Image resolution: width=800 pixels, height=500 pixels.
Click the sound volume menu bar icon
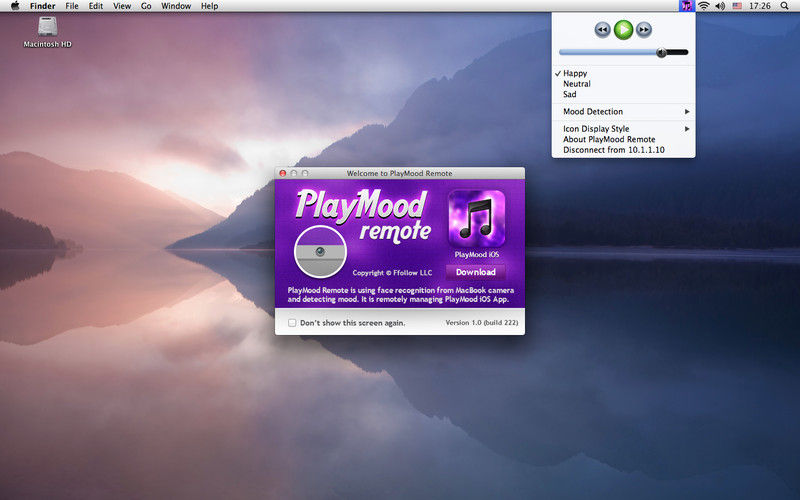(x=720, y=6)
